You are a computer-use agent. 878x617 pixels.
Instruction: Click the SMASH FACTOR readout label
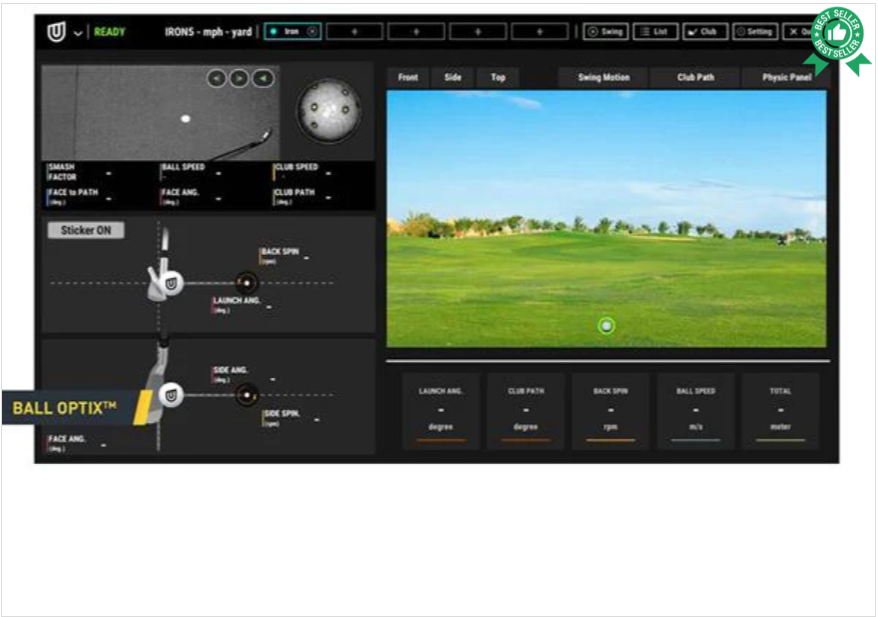click(x=62, y=172)
